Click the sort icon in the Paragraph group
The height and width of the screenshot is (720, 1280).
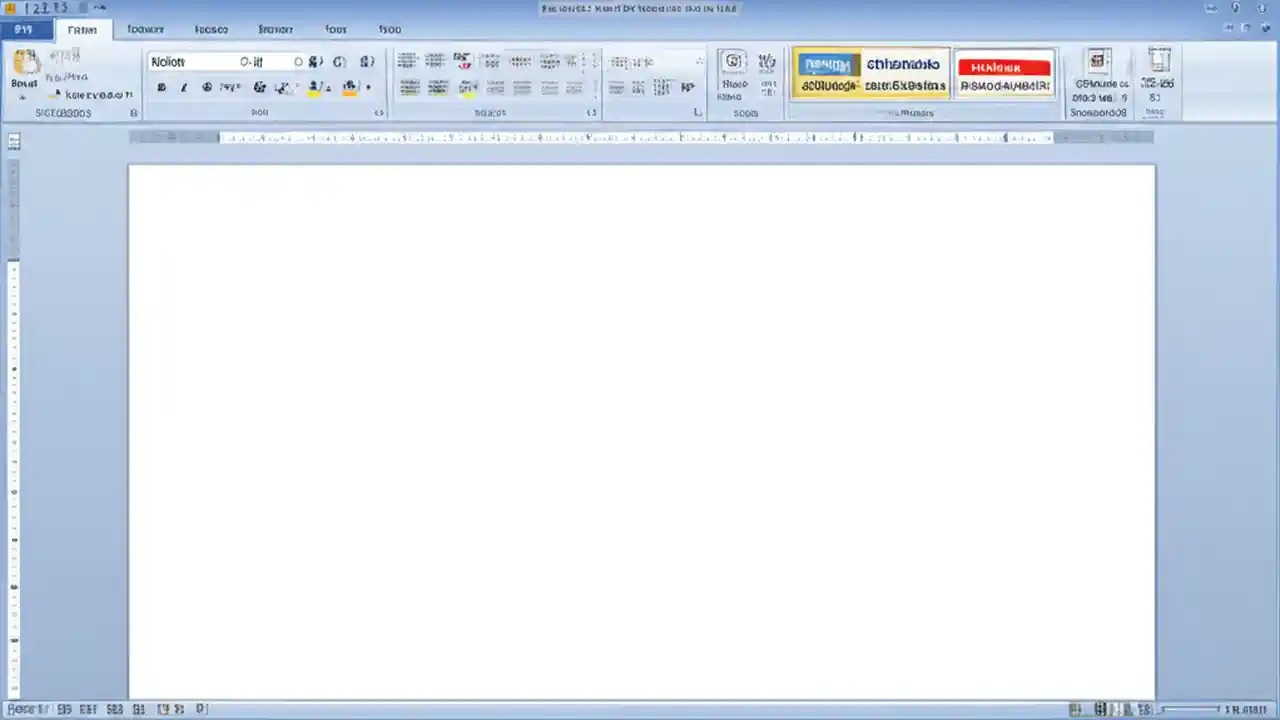point(550,61)
